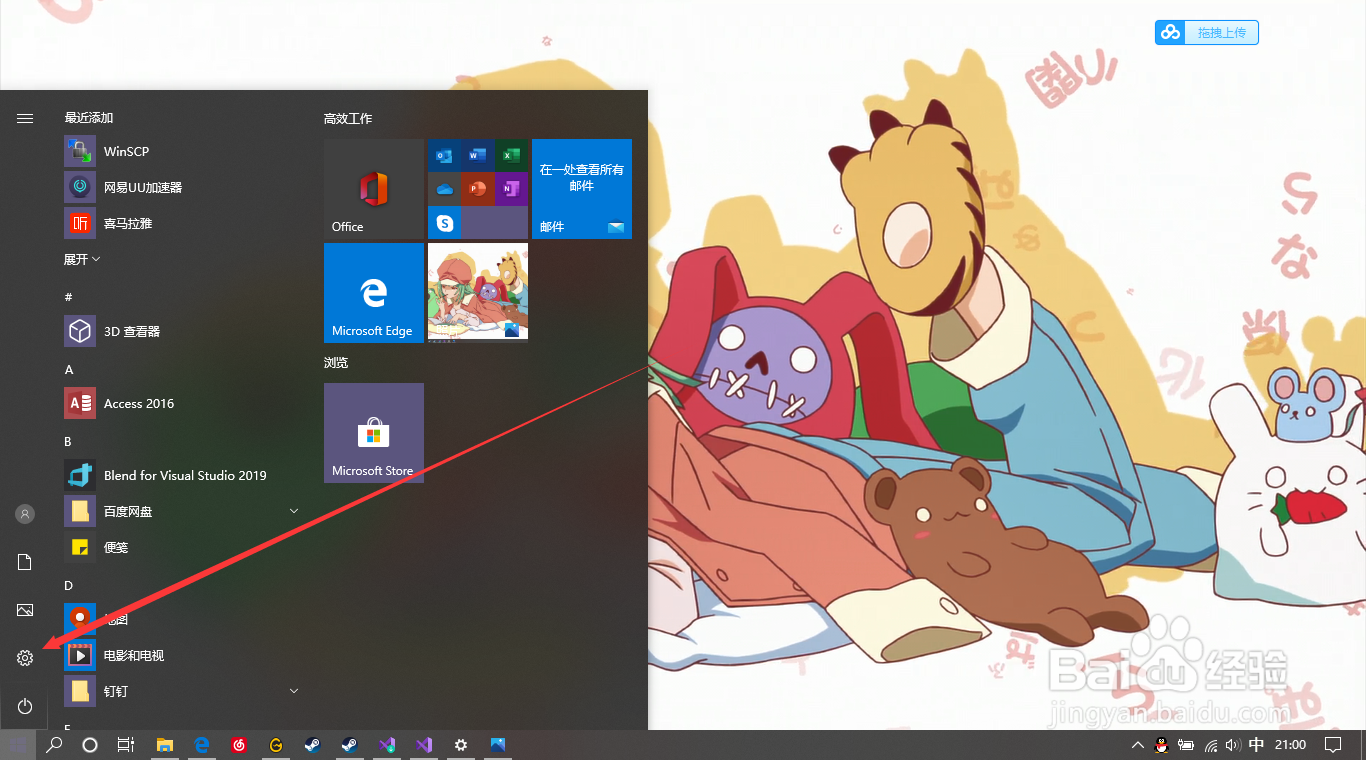Viewport: 1366px width, 760px height.
Task: Open 便笺 sticky notes app
Action: point(182,547)
